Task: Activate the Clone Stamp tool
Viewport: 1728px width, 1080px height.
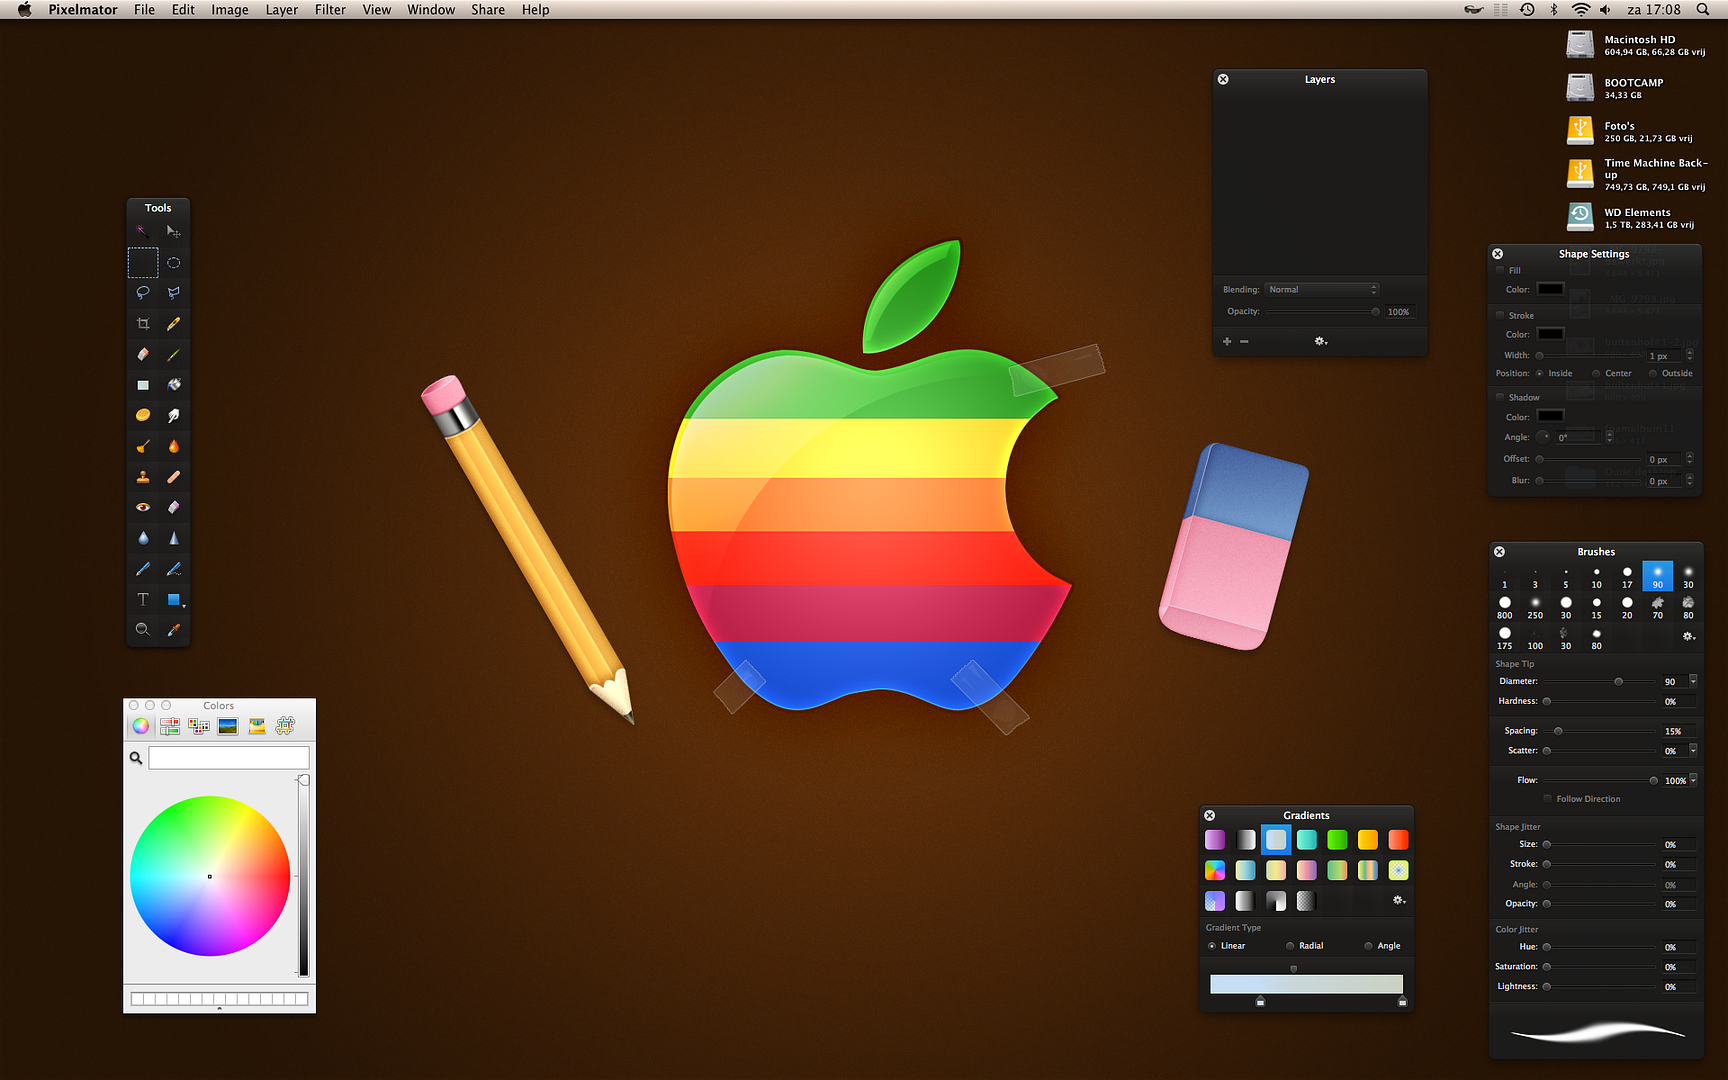Action: (143, 477)
